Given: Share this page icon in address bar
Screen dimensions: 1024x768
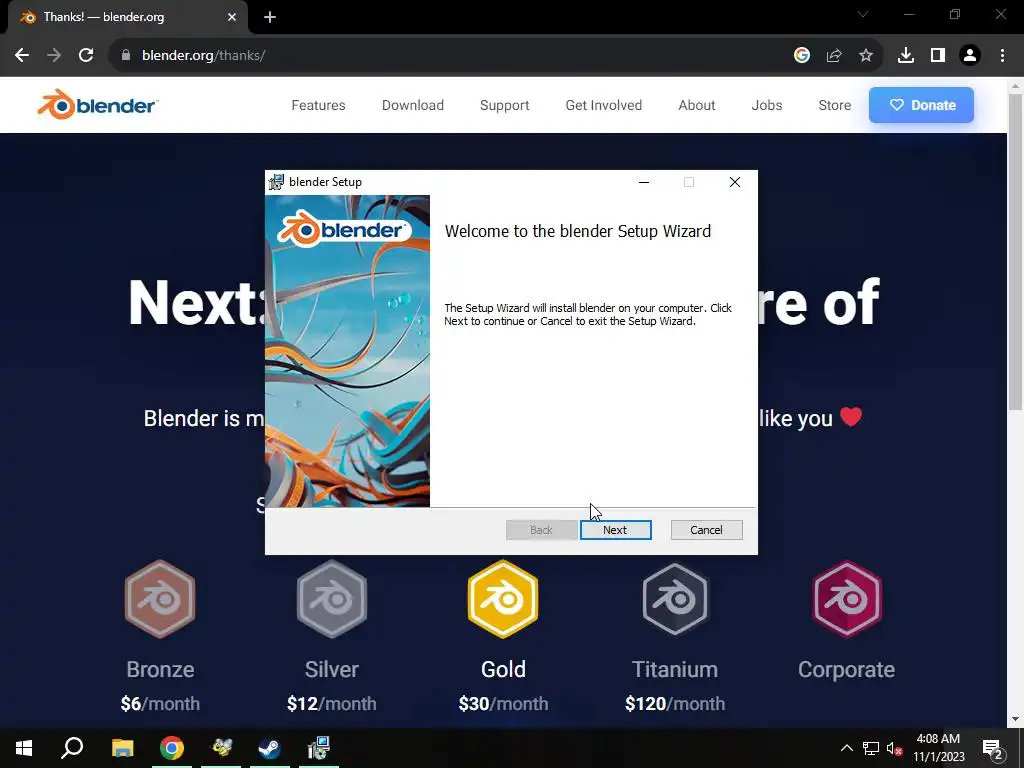Looking at the screenshot, I should 833,56.
